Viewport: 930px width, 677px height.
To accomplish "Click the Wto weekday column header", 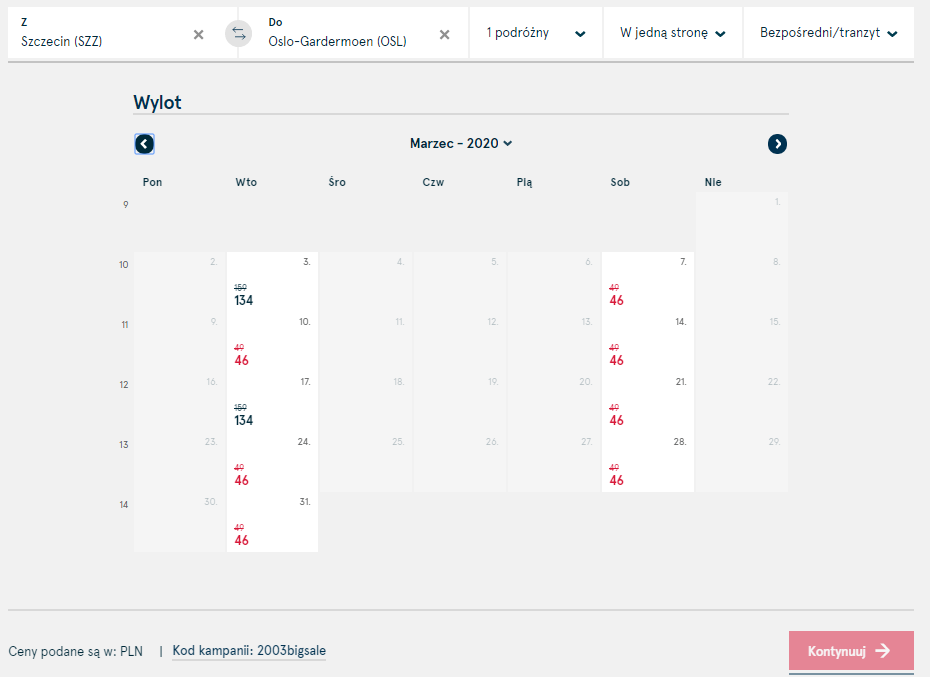I will 246,182.
